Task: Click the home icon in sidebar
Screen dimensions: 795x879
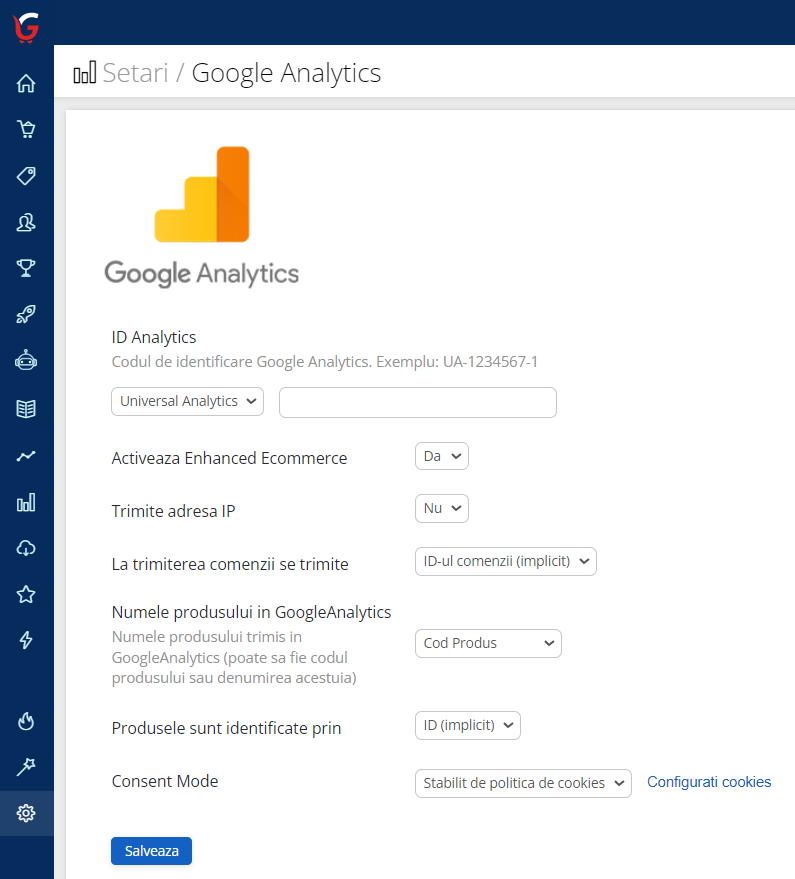Action: click(x=26, y=83)
